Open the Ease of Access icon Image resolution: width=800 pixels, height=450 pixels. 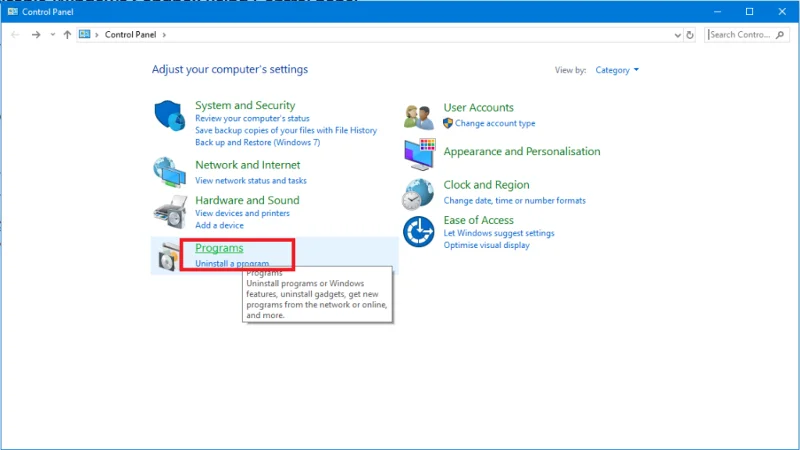pos(418,232)
